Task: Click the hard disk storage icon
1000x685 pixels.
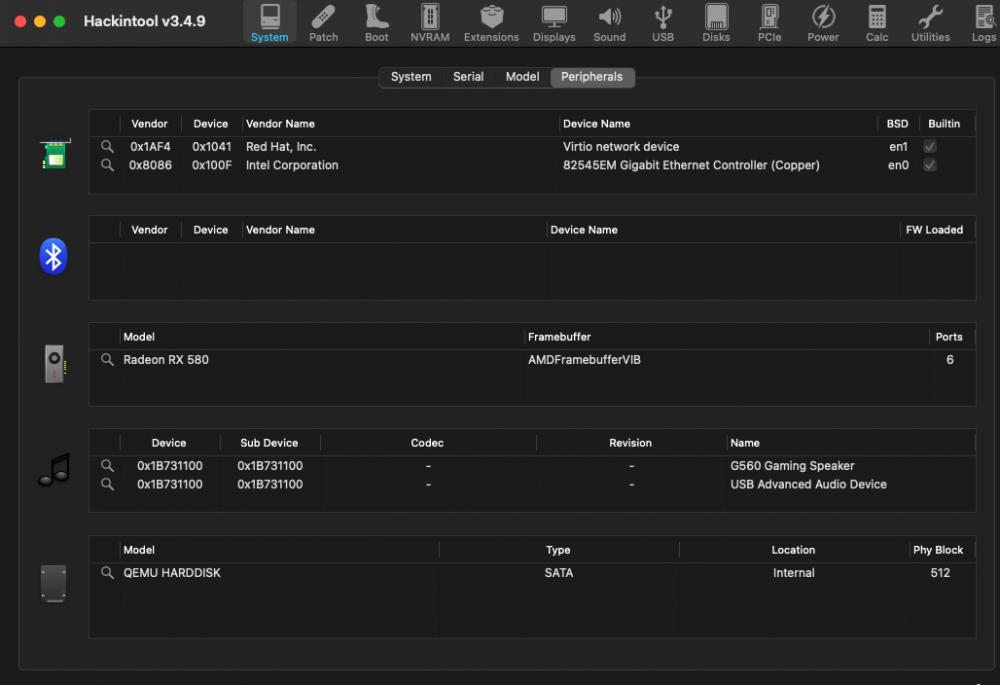Action: pos(54,583)
